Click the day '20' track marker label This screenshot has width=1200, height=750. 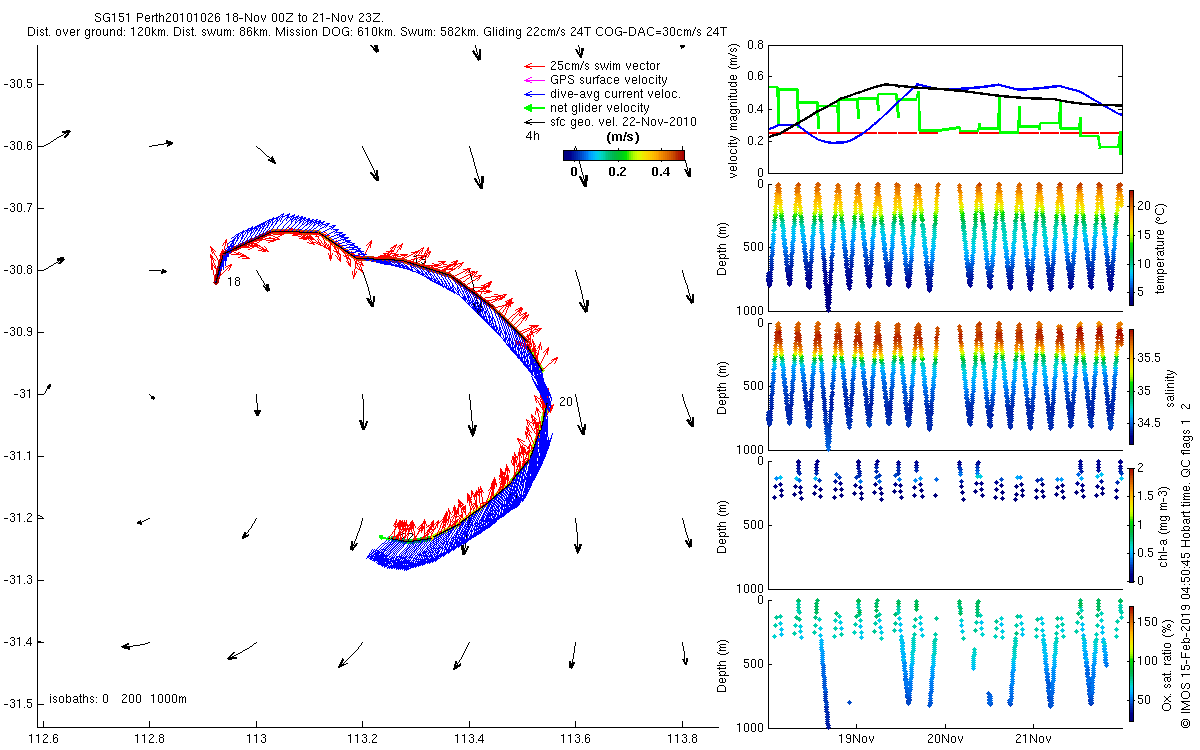coord(565,402)
